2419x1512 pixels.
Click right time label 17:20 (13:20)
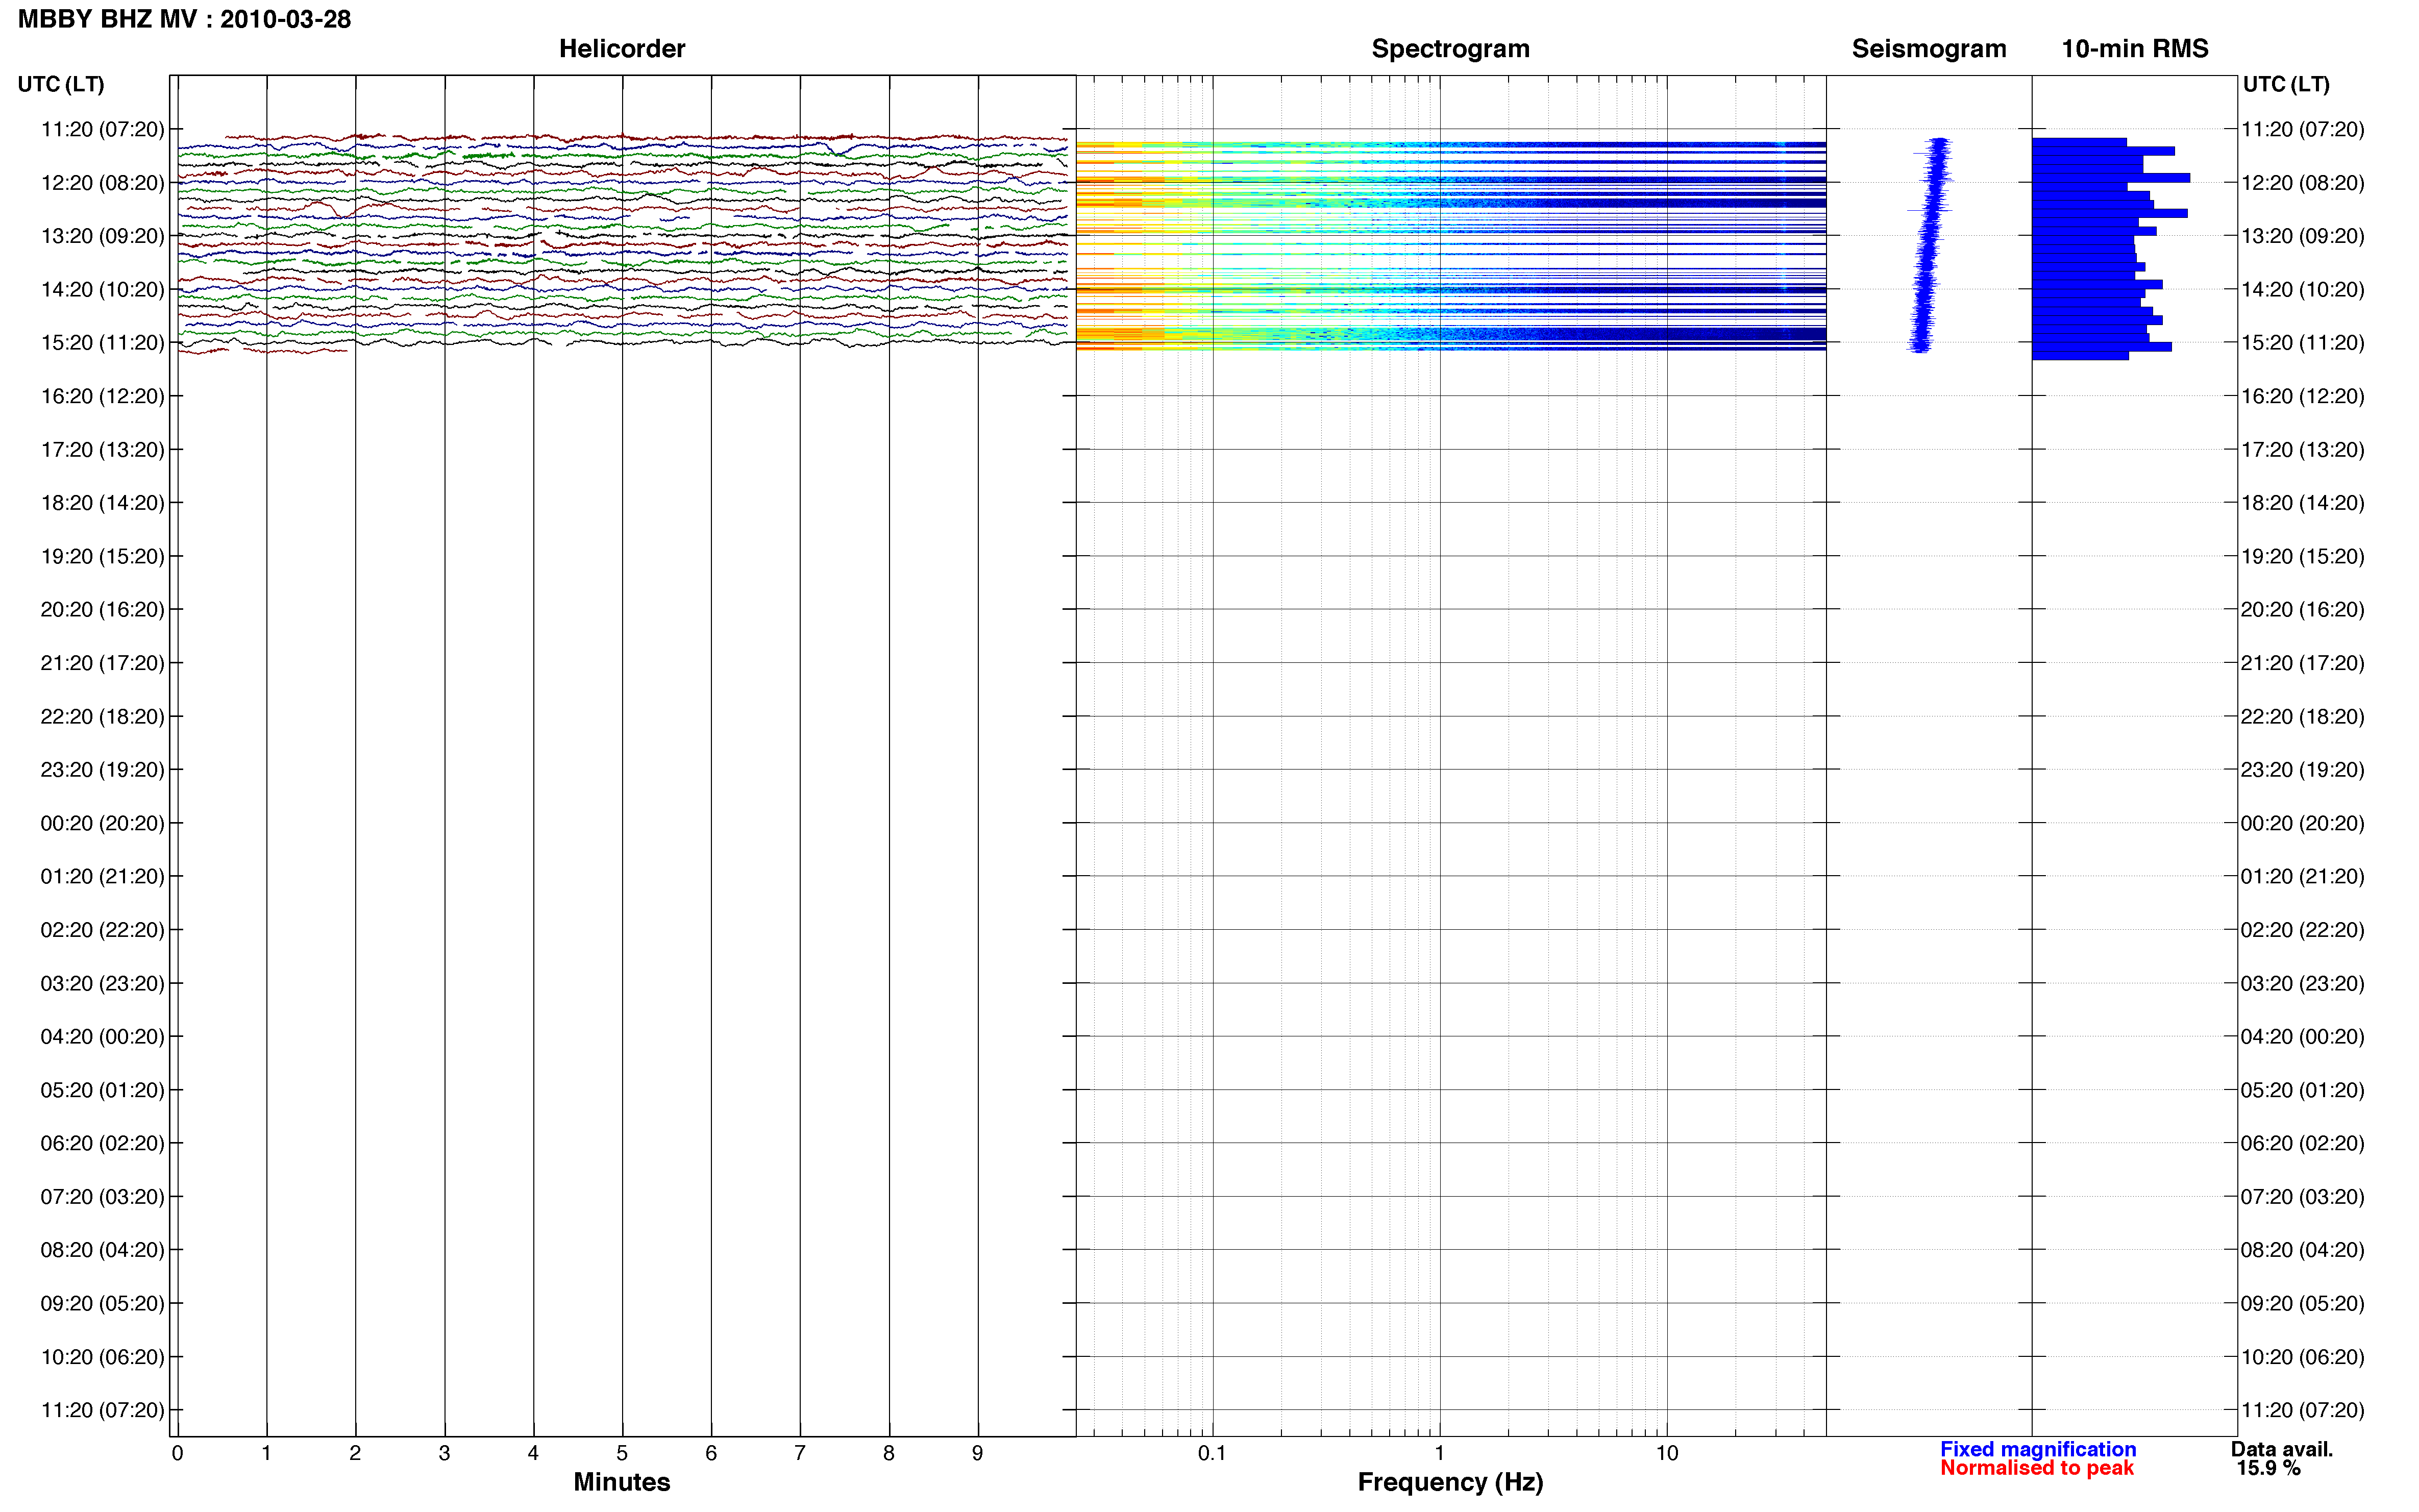[x=2302, y=450]
